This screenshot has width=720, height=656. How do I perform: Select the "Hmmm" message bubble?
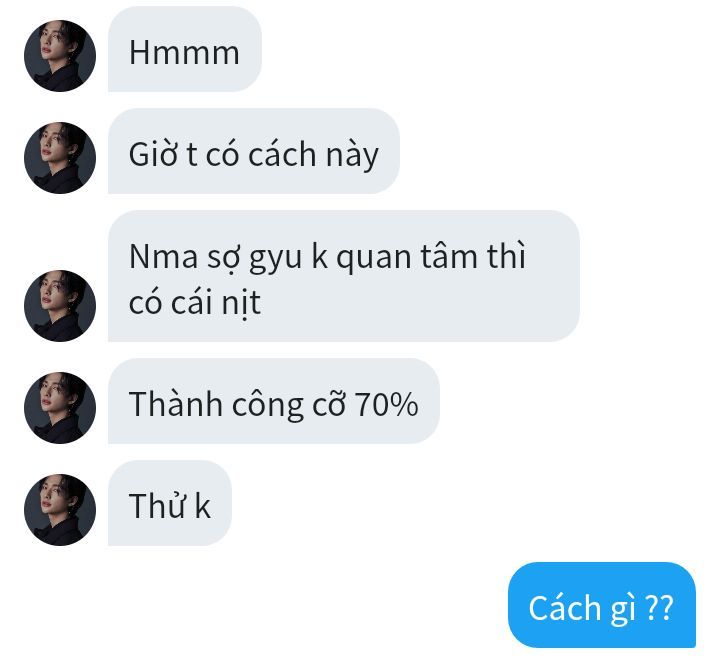185,49
